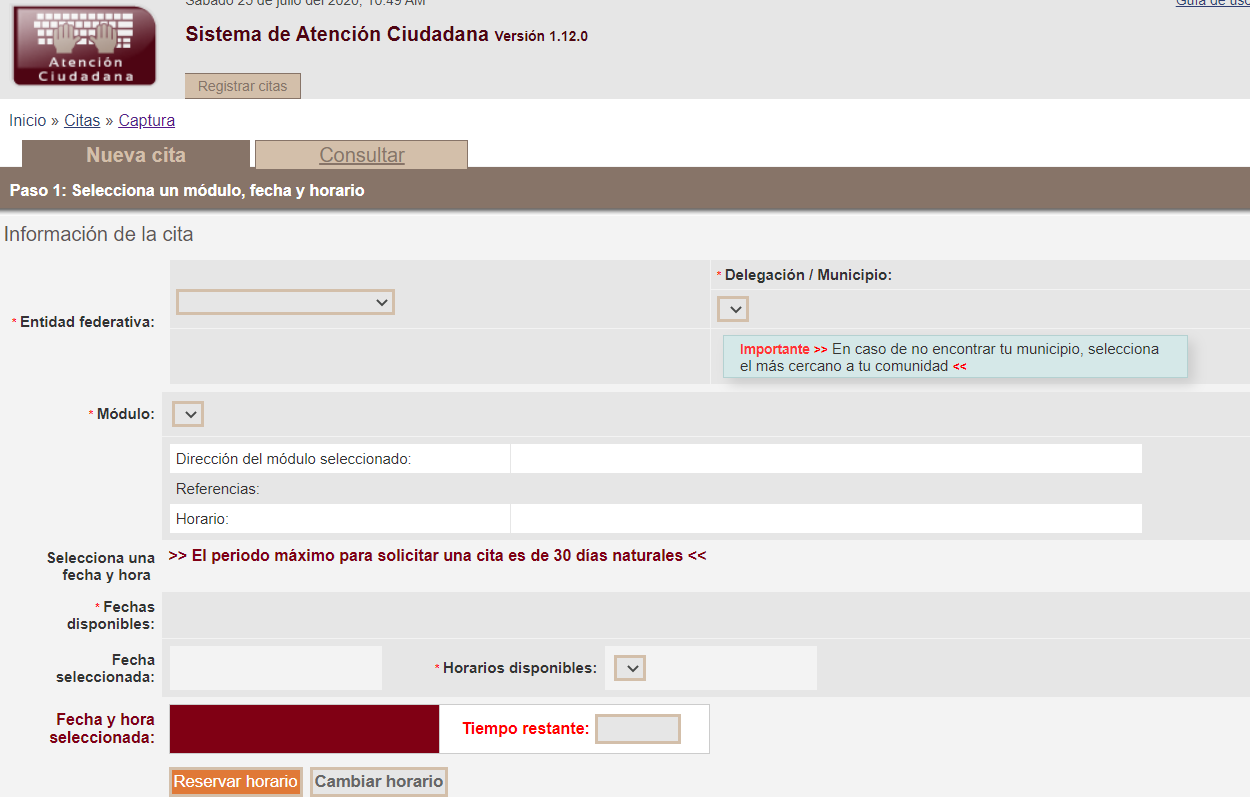Image resolution: width=1250 pixels, height=797 pixels.
Task: Click the Dirección del módulo seleccionado value field
Action: [826, 459]
